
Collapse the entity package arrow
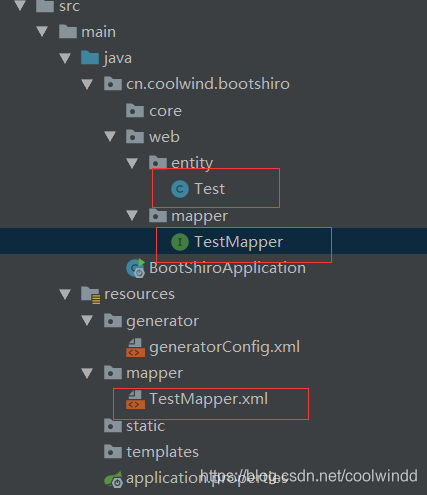132,163
